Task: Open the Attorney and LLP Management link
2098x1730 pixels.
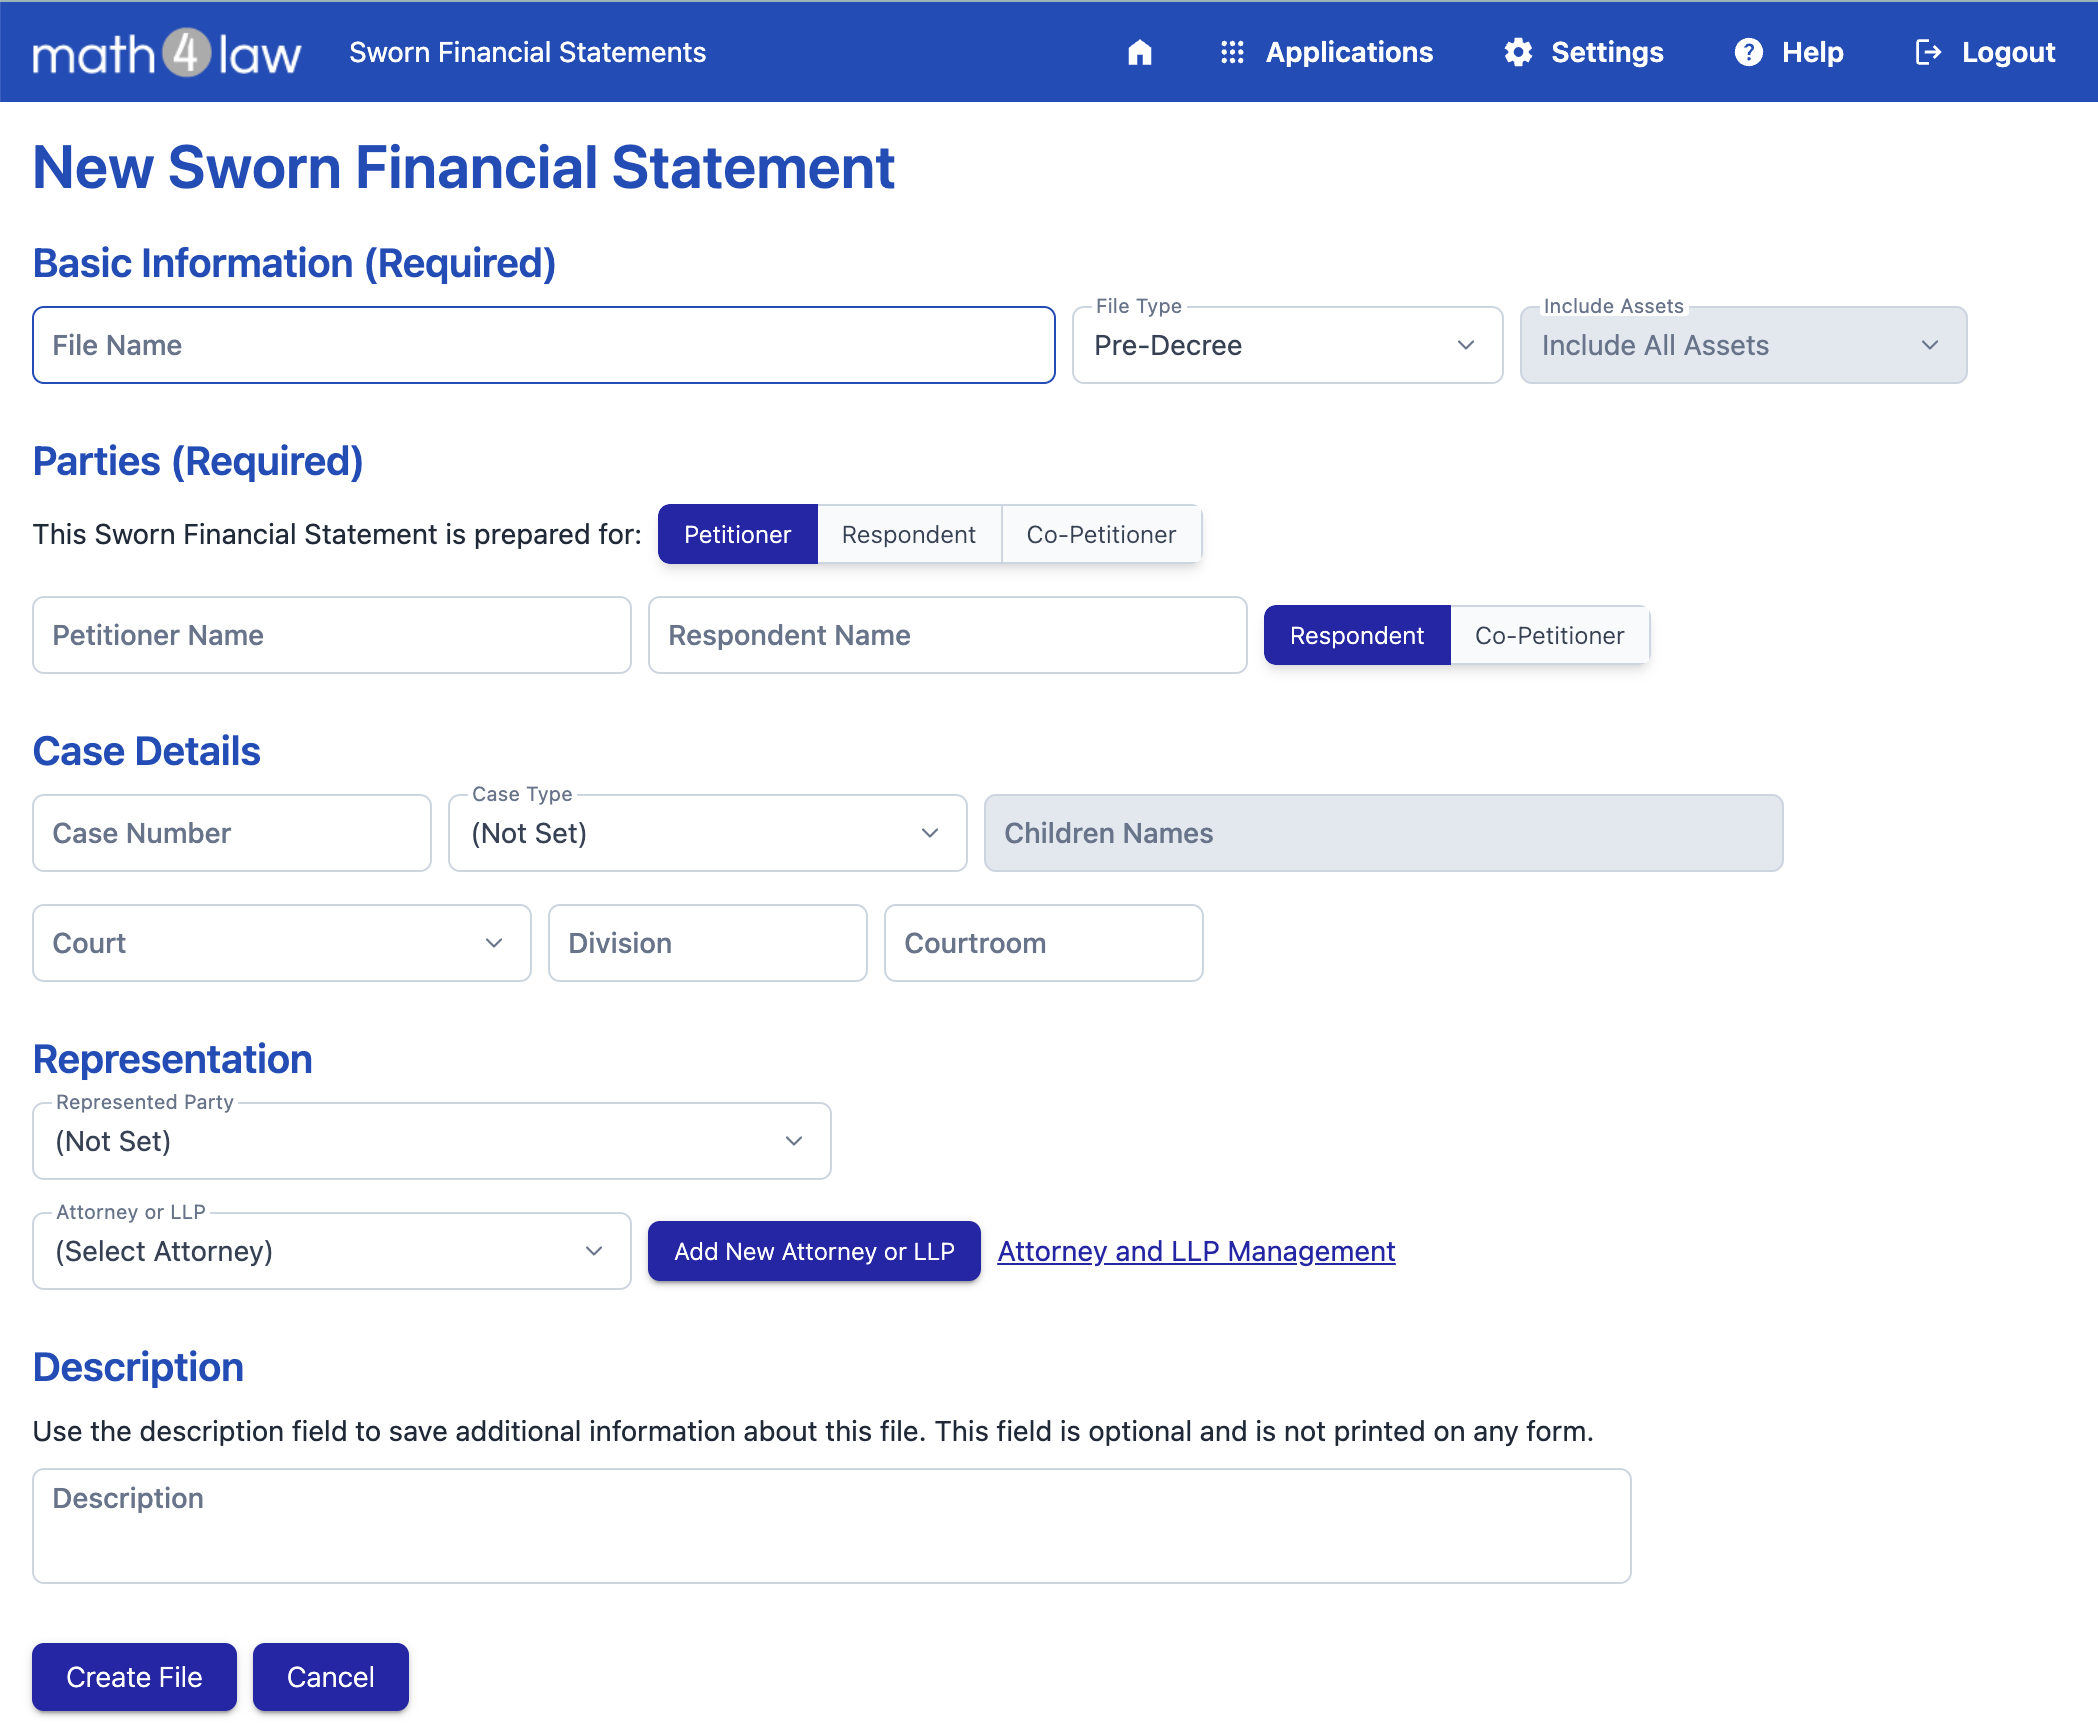Action: [x=1196, y=1251]
